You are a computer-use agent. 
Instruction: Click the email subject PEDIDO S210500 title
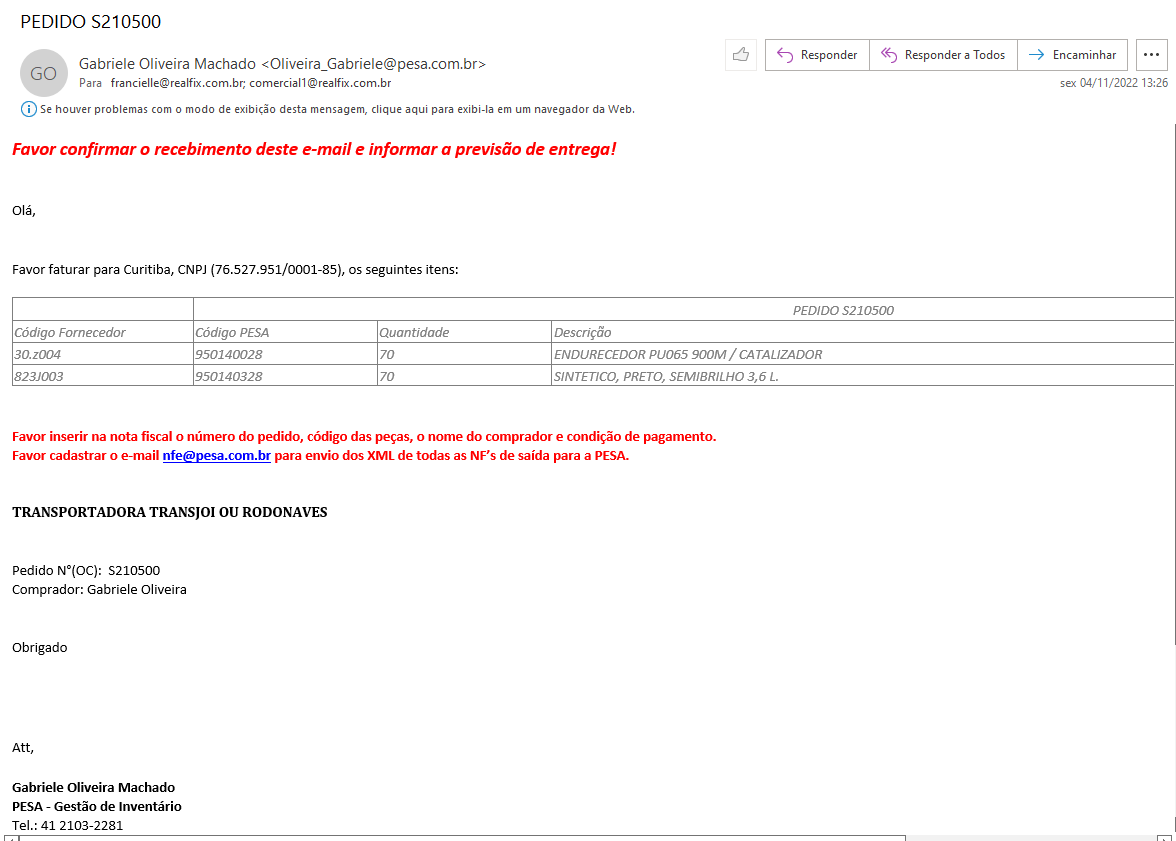tap(90, 22)
